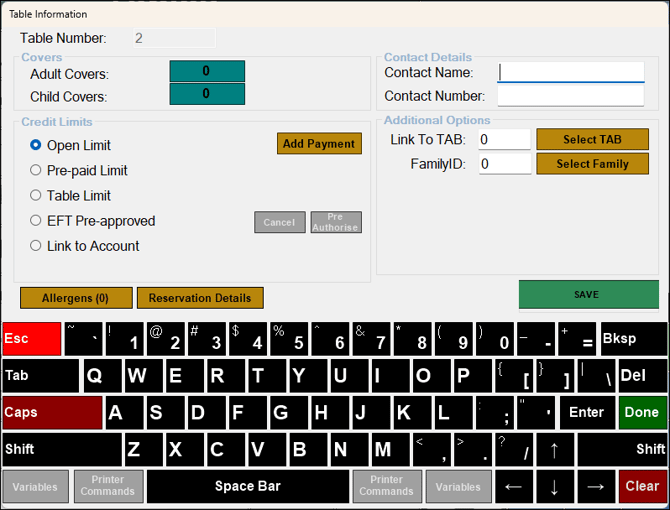Screen dimensions: 670x510
Task: Click the right Printer Commands key
Action: 387,487
